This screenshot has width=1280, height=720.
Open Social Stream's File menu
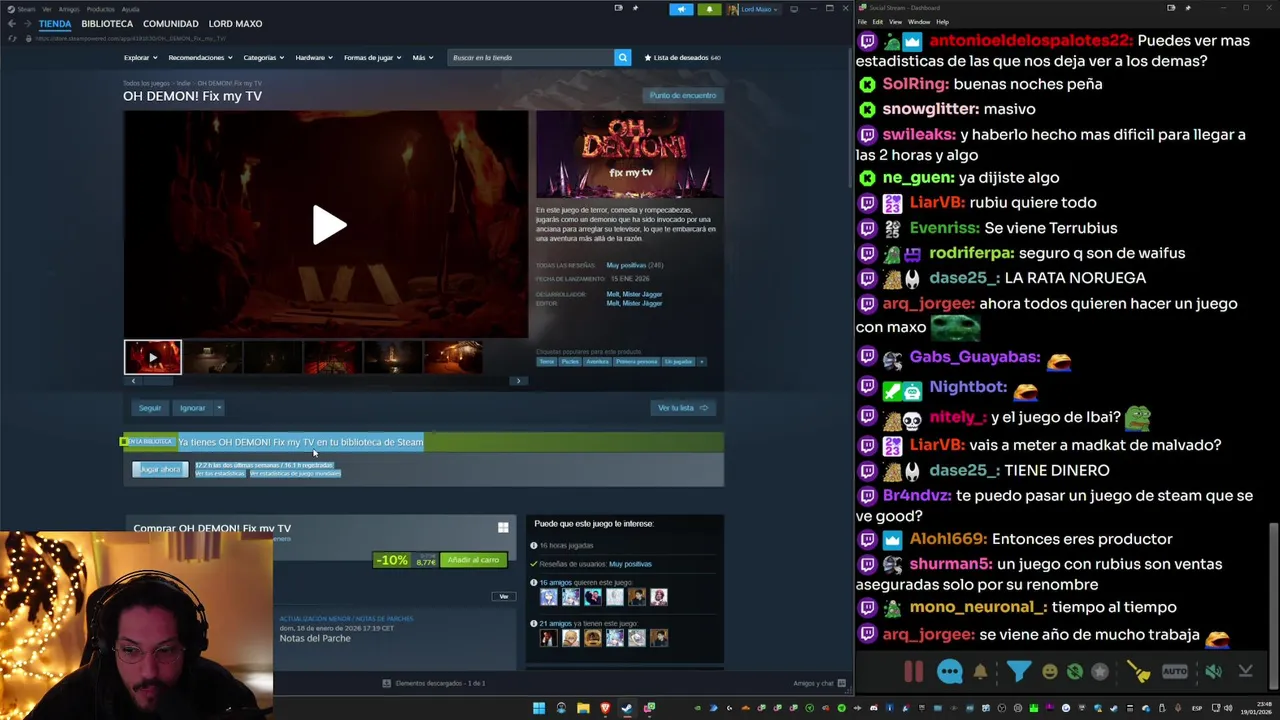pos(862,22)
